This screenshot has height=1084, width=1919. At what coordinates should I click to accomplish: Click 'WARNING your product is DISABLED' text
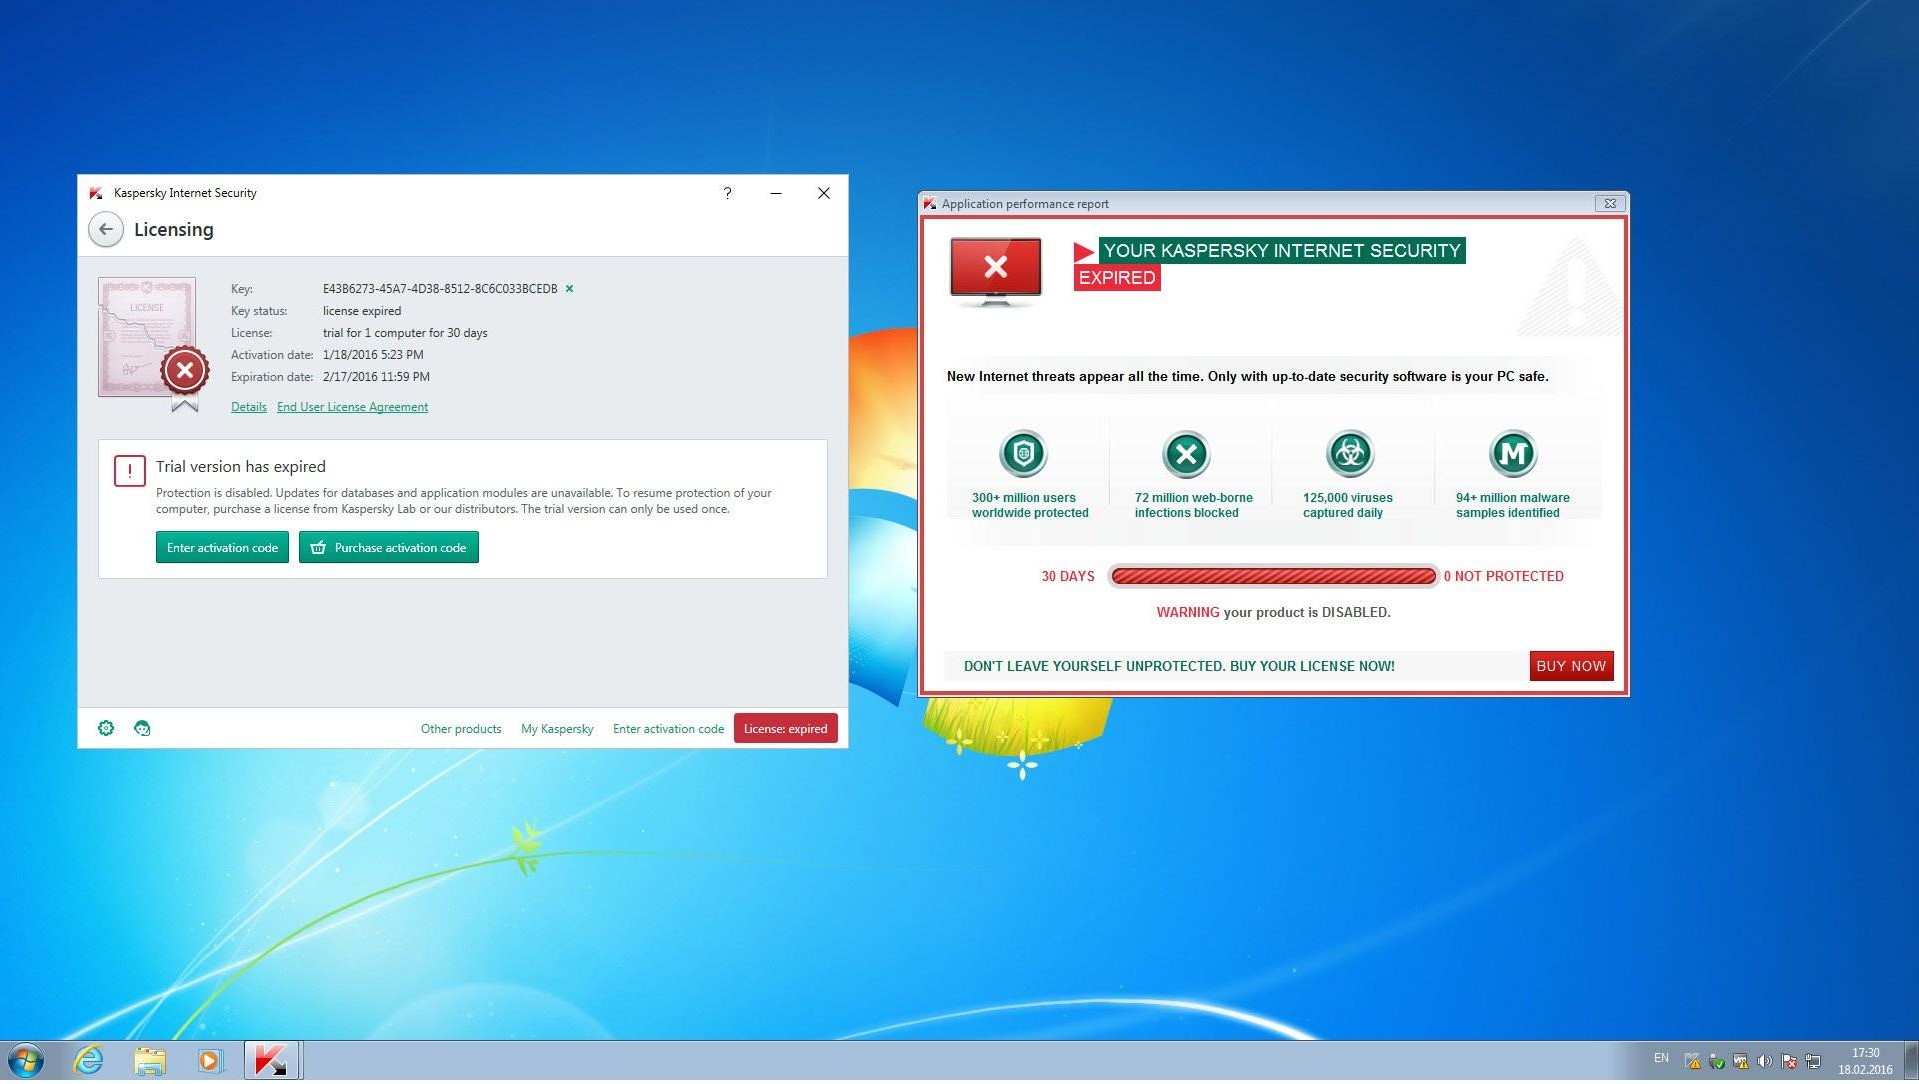tap(1273, 612)
